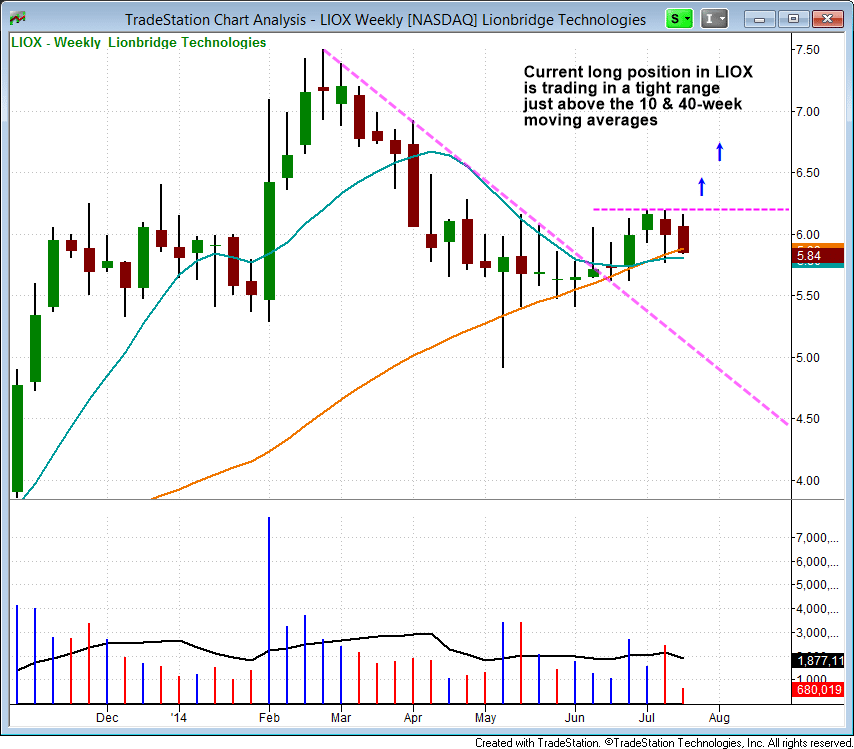Viewport: 854px width, 749px height.
Task: Click the Jul date axis label
Action: pyautogui.click(x=646, y=718)
